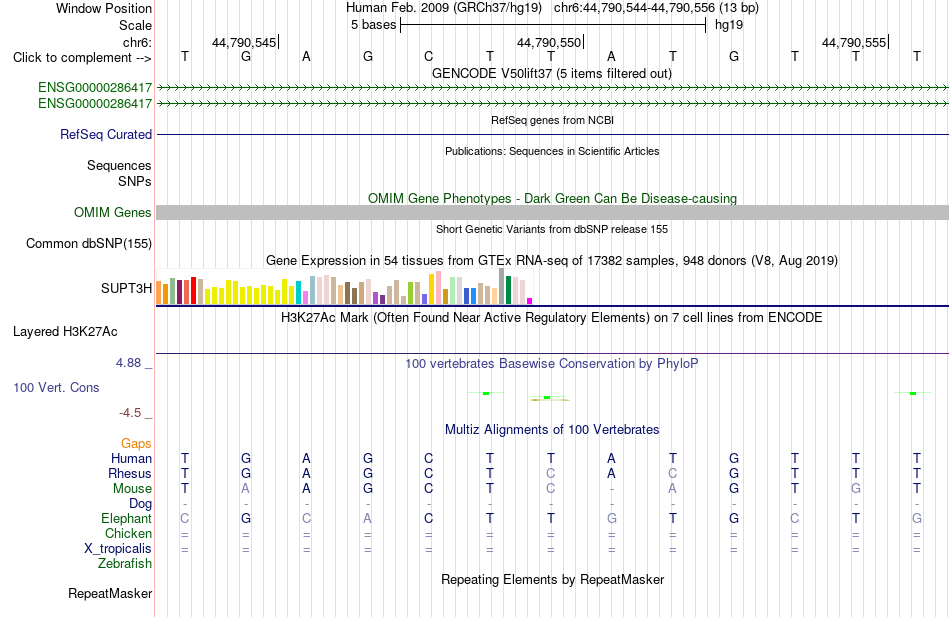Click the Window Position label
The height and width of the screenshot is (617, 950).
coord(104,8)
